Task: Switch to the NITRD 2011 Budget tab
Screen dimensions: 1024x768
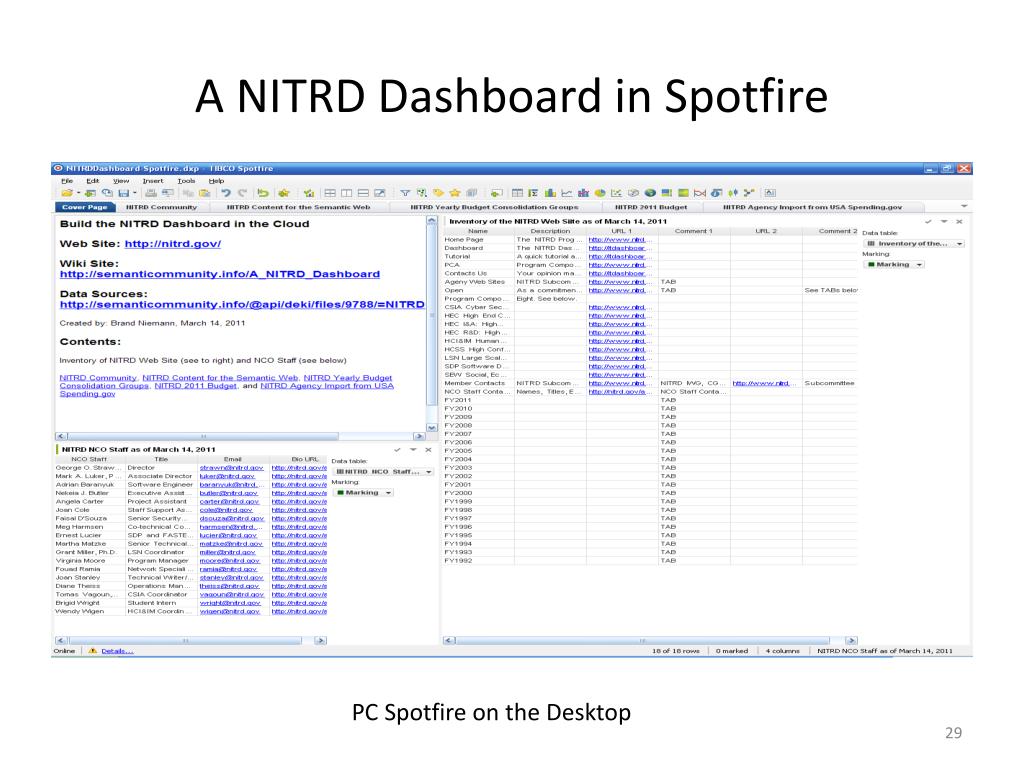Action: [x=651, y=207]
